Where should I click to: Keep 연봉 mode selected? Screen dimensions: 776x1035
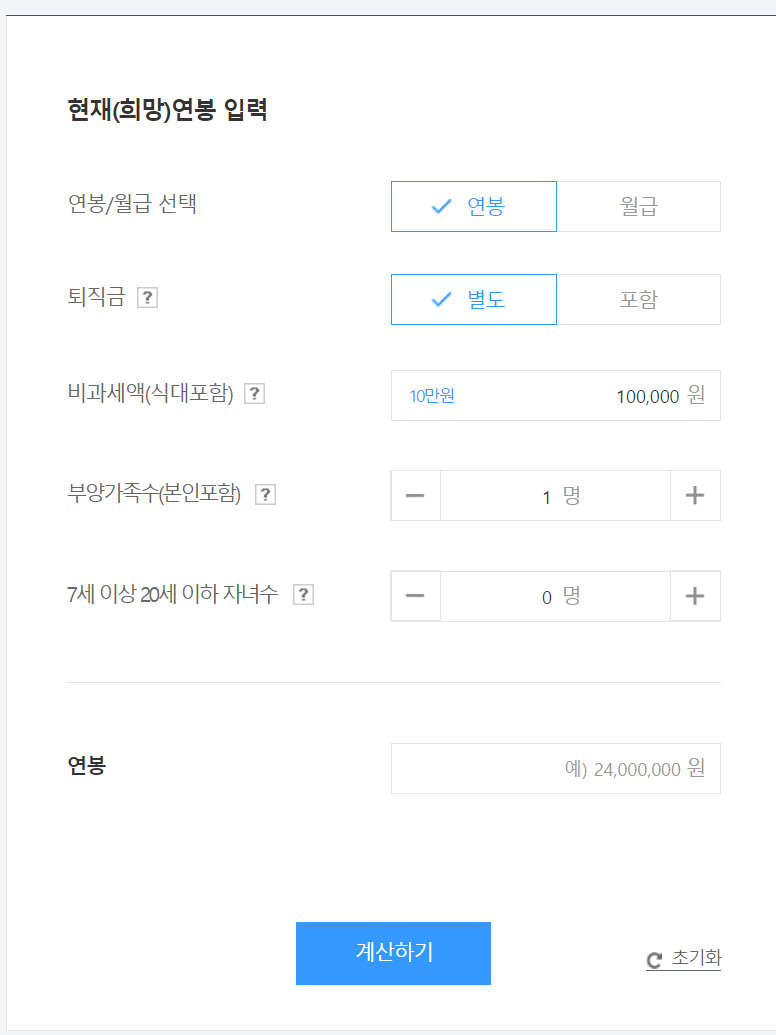click(473, 206)
